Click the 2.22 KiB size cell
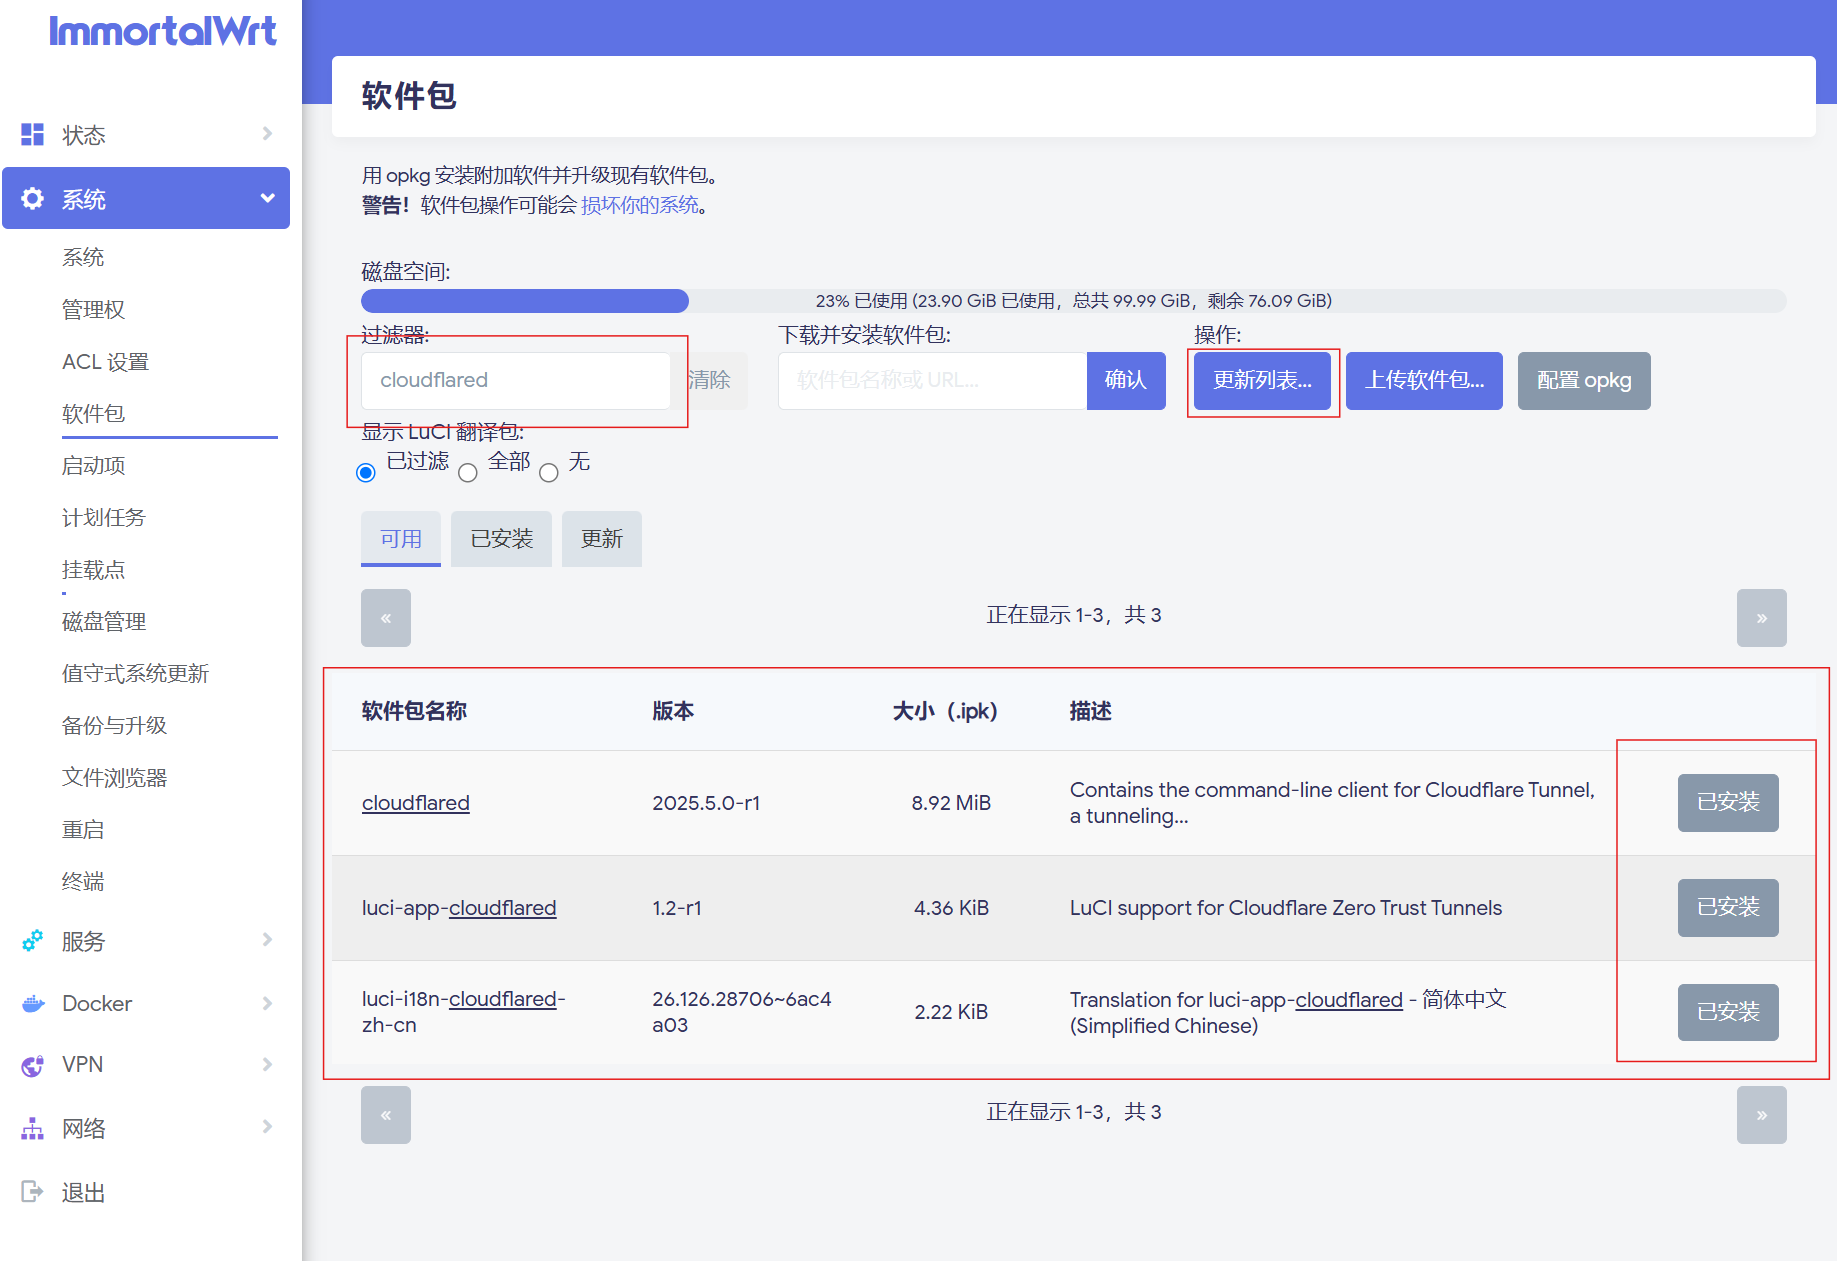1837x1261 pixels. click(x=951, y=1012)
